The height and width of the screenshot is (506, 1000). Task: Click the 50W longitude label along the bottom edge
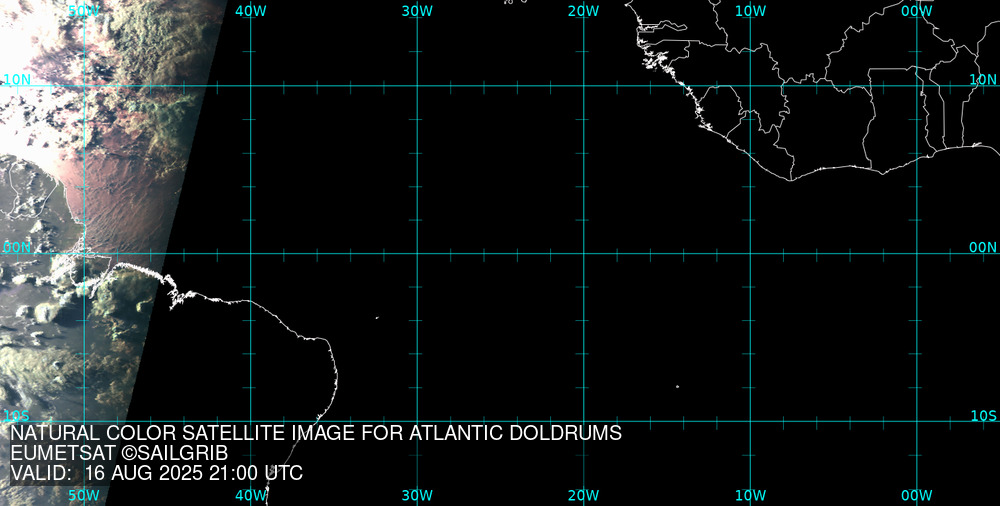pyautogui.click(x=84, y=495)
